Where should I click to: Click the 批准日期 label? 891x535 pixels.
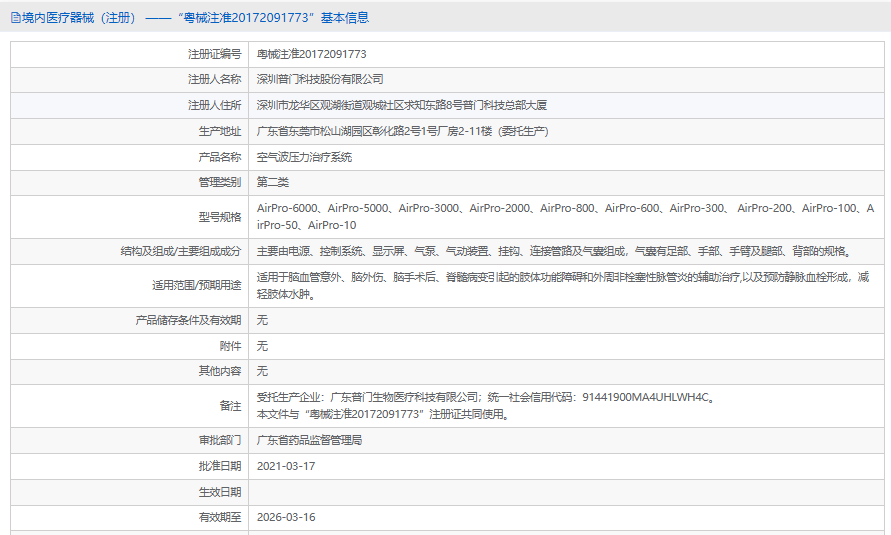[x=220, y=467]
